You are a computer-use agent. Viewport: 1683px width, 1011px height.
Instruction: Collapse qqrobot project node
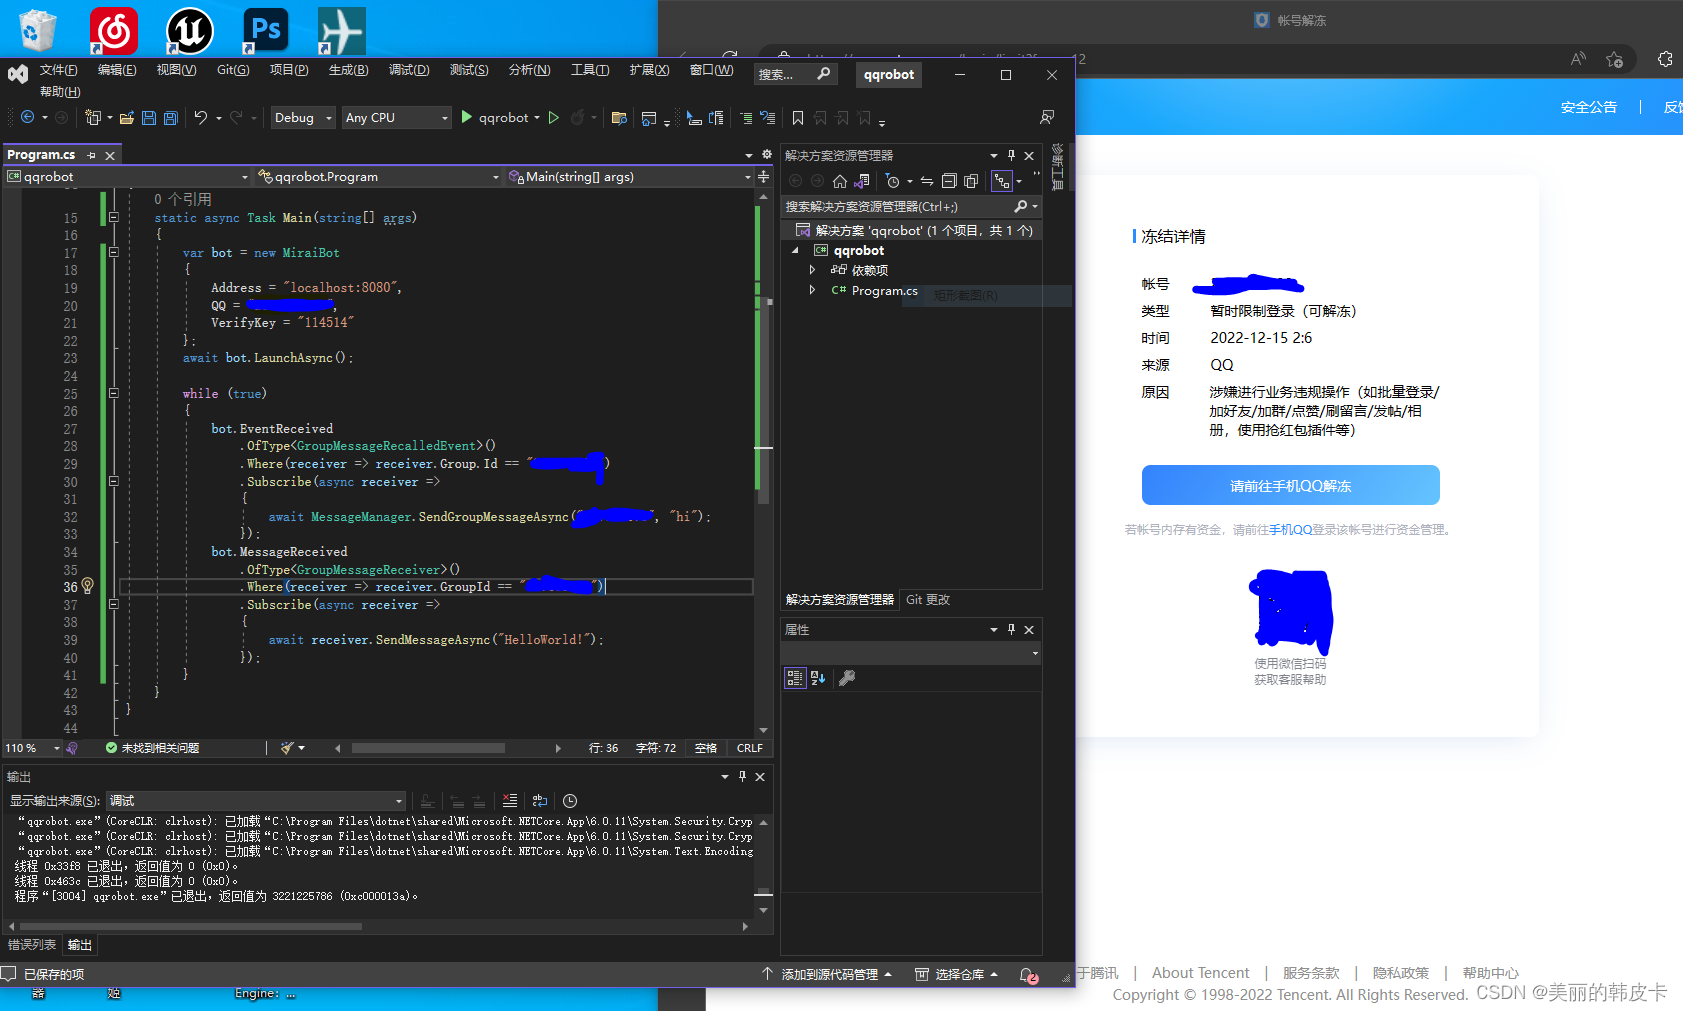point(796,250)
